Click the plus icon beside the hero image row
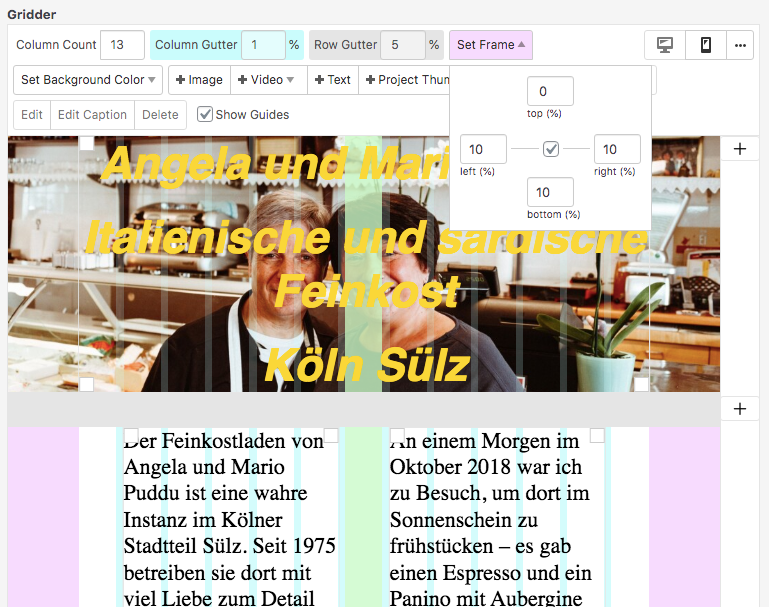The width and height of the screenshot is (769, 607). 739,149
